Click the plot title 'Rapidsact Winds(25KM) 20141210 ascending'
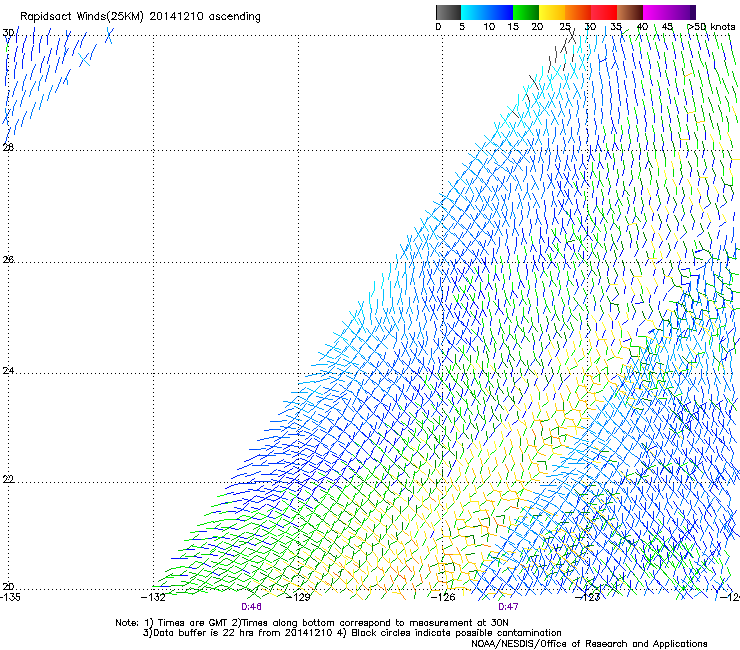This screenshot has width=740, height=650. (140, 16)
